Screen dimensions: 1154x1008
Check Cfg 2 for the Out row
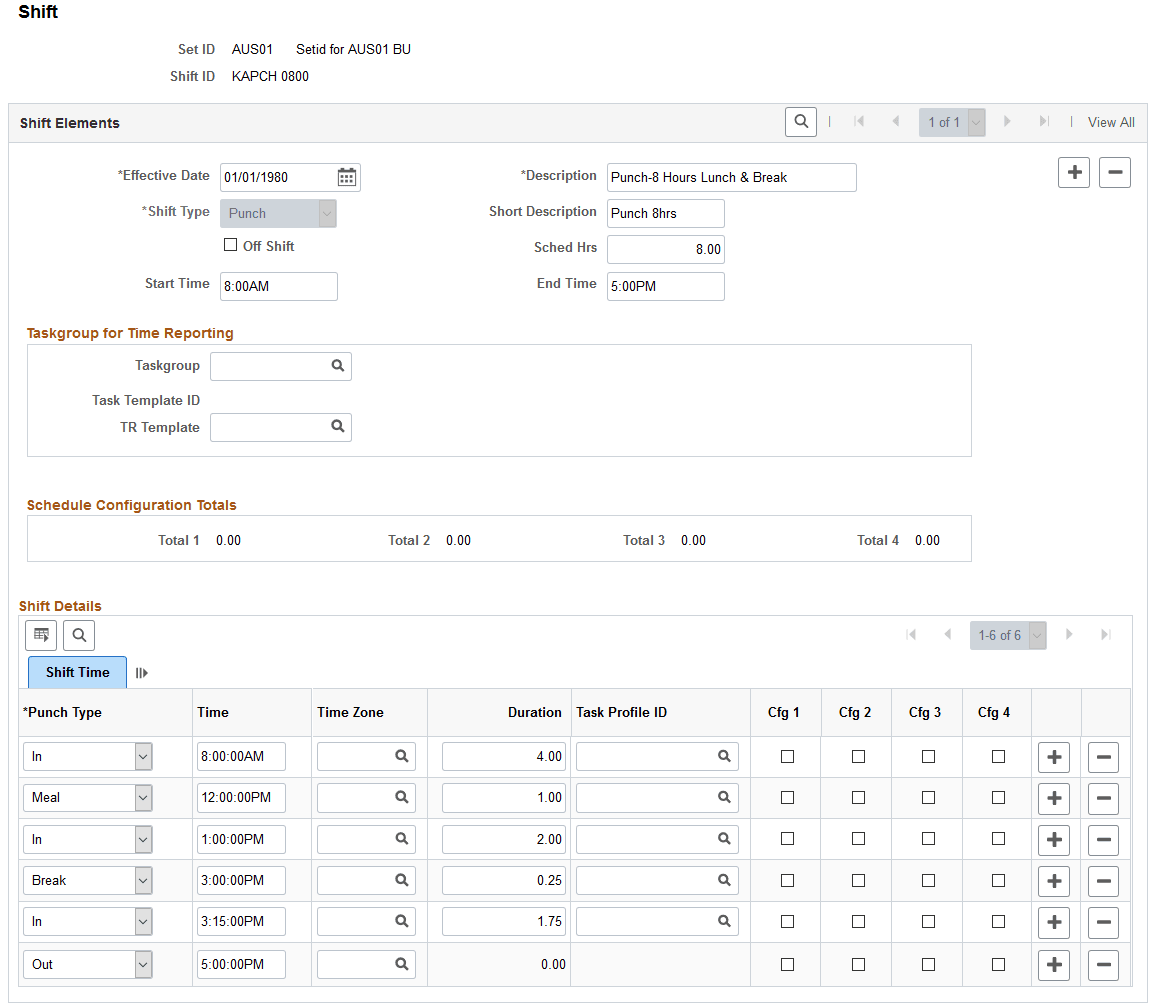[858, 964]
